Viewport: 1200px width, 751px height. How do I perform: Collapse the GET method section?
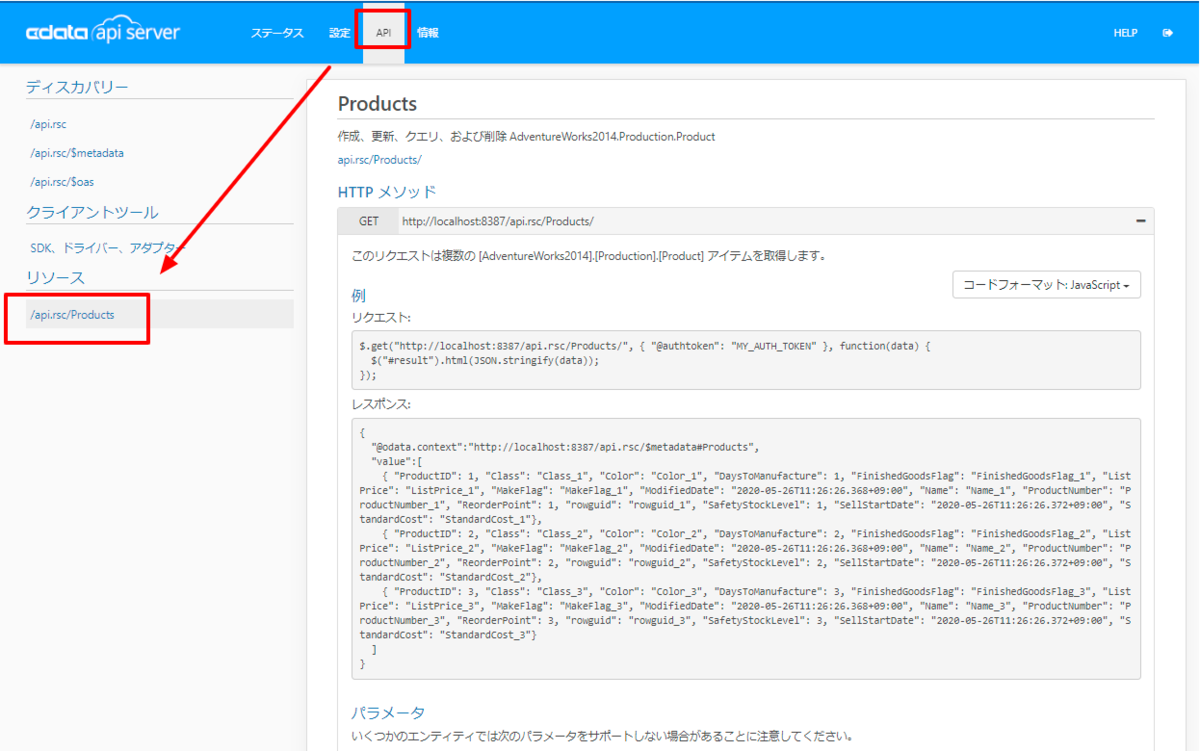pos(1141,221)
